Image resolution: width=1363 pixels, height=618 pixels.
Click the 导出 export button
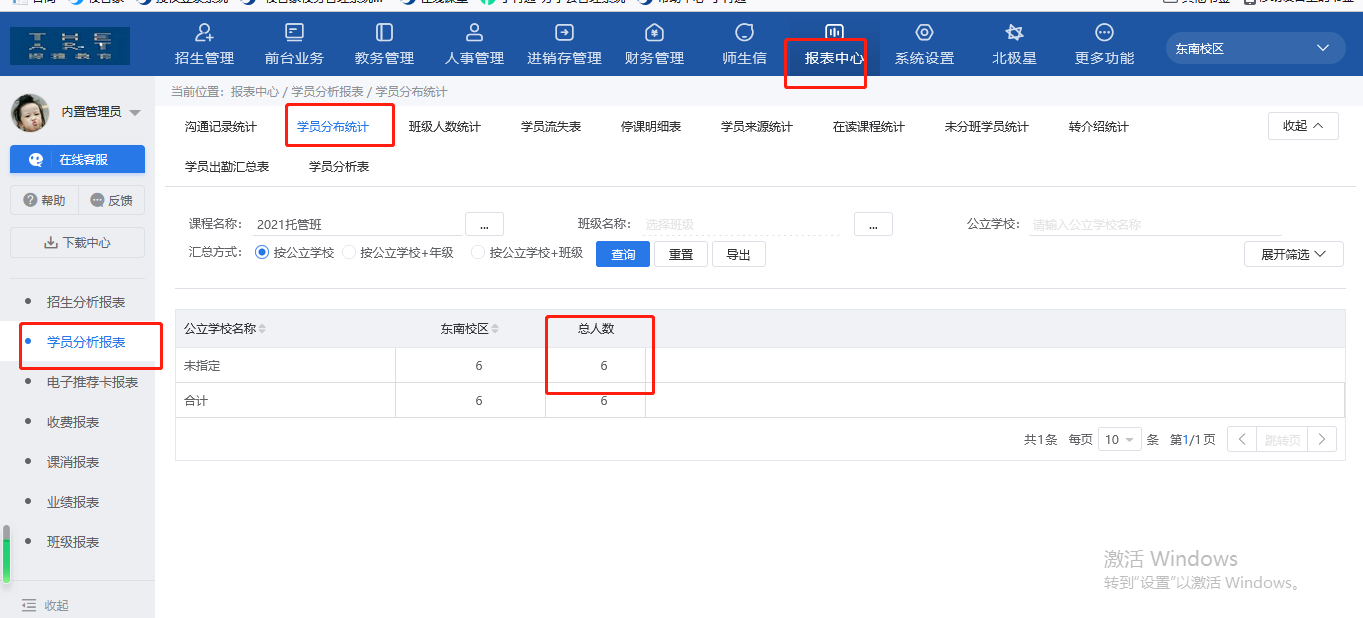[x=739, y=254]
